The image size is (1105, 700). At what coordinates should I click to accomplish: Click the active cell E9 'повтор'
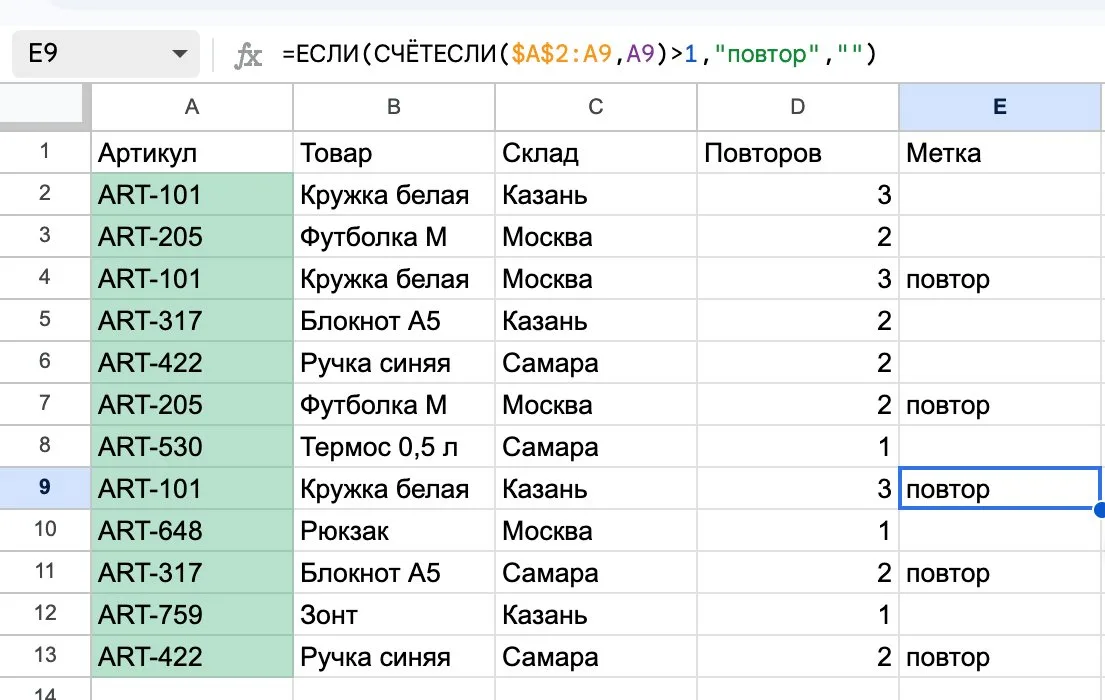[x=1000, y=488]
